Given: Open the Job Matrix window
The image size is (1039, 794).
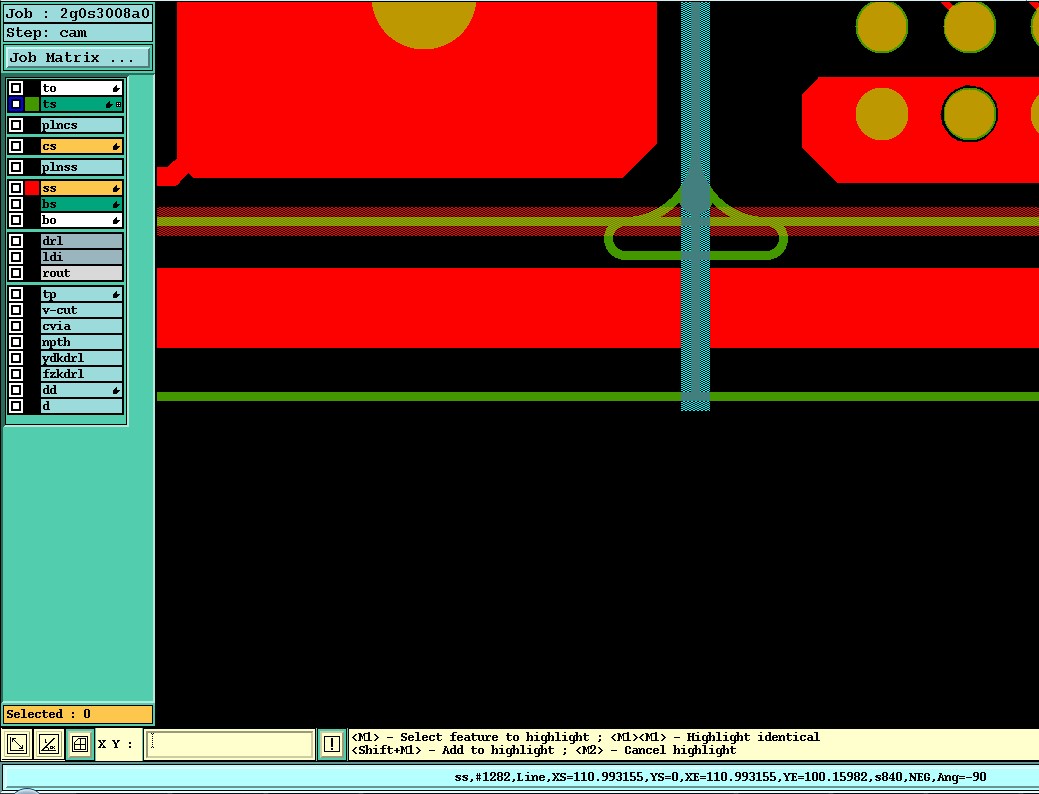Looking at the screenshot, I should tap(78, 58).
